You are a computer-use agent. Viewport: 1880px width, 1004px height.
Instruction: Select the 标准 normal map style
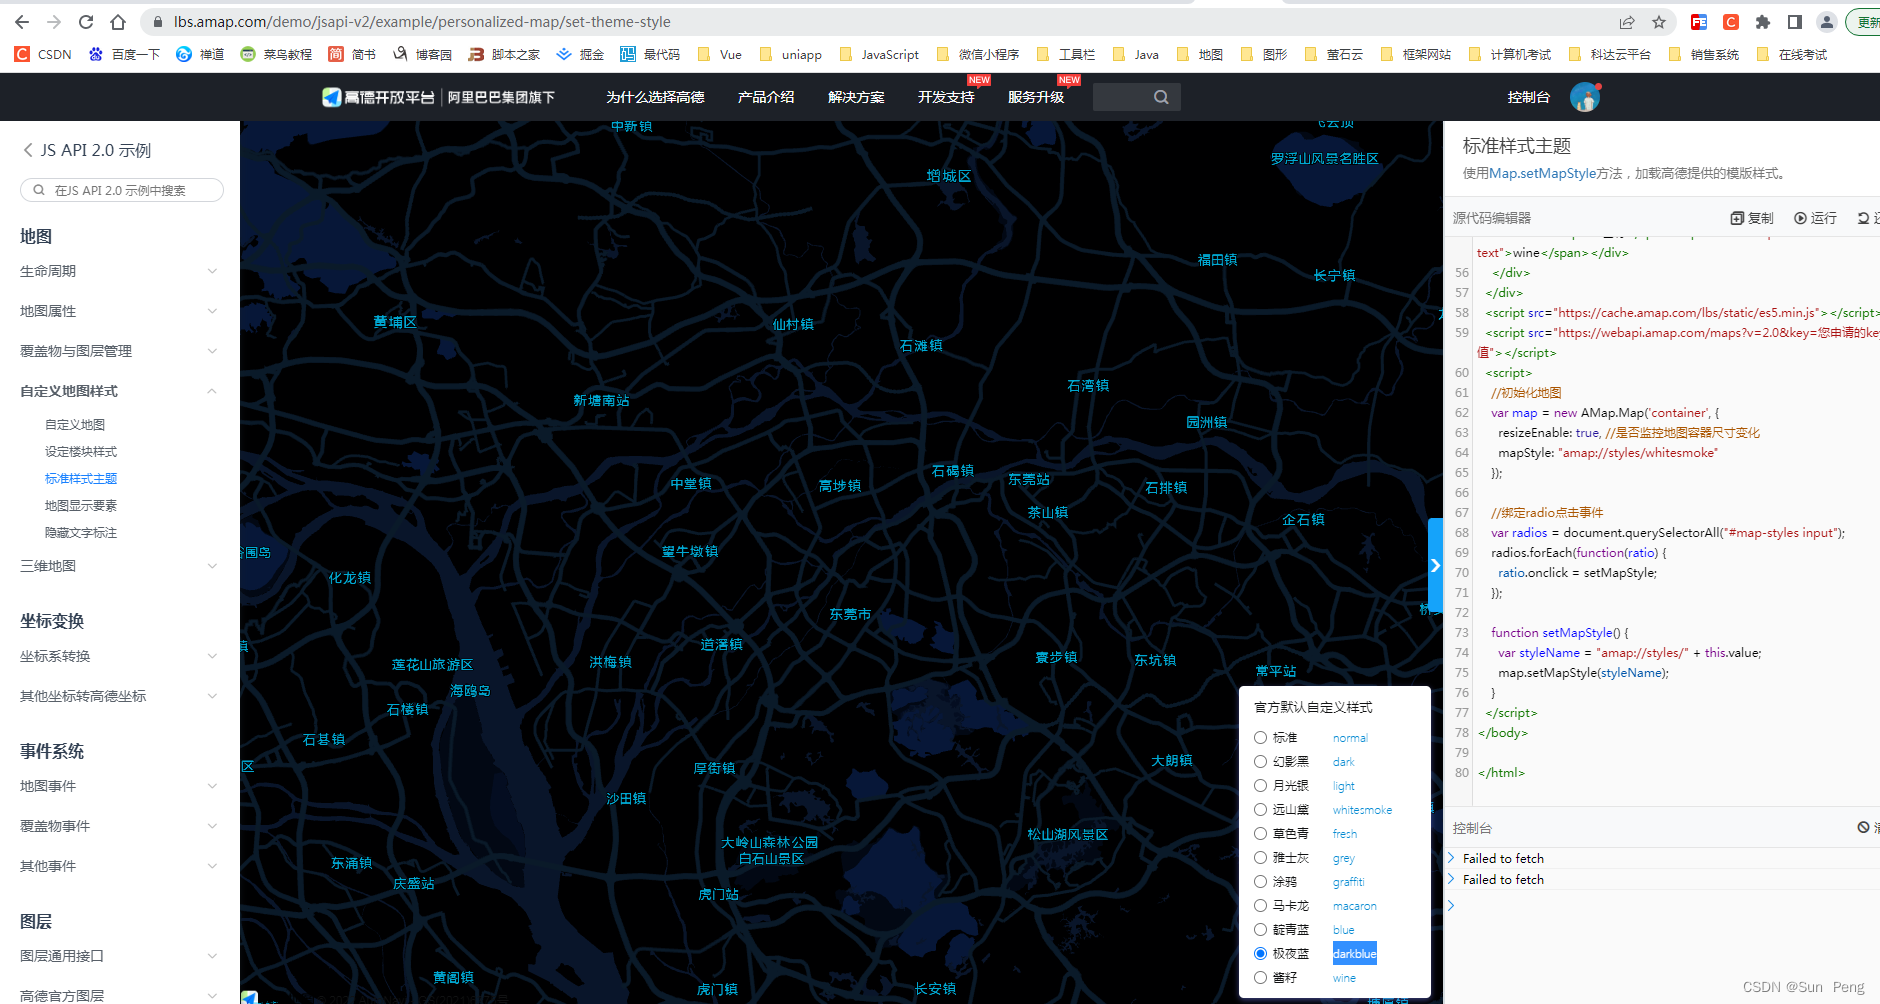1260,737
